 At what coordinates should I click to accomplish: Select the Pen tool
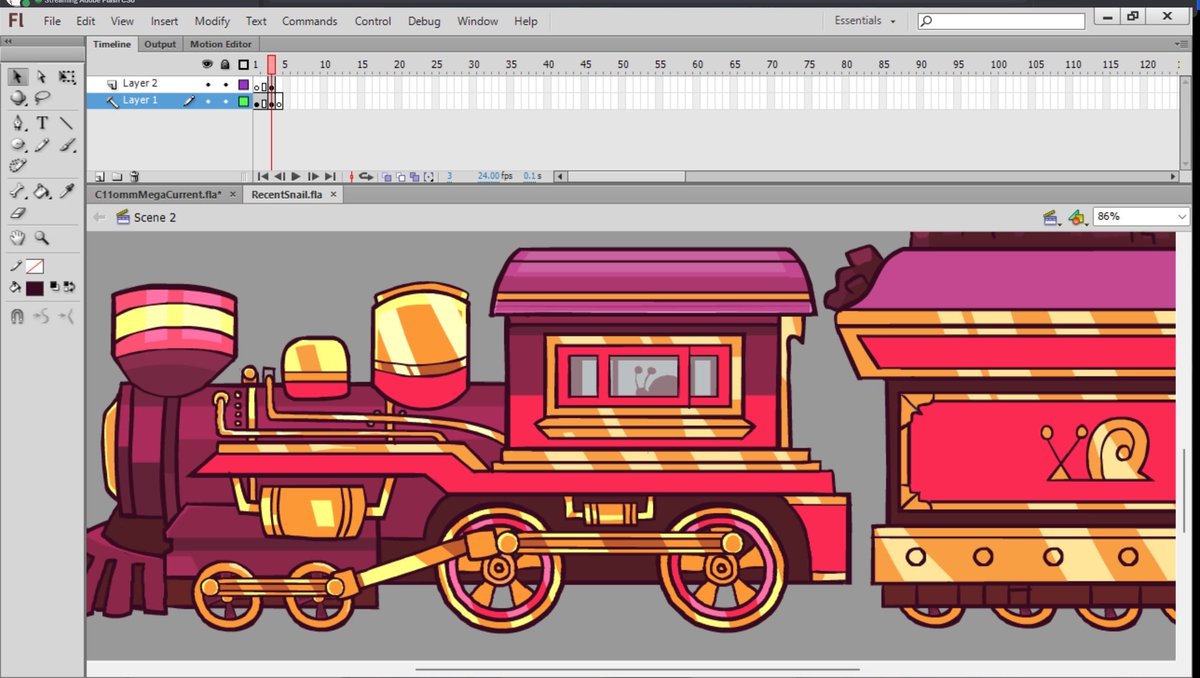(x=18, y=123)
